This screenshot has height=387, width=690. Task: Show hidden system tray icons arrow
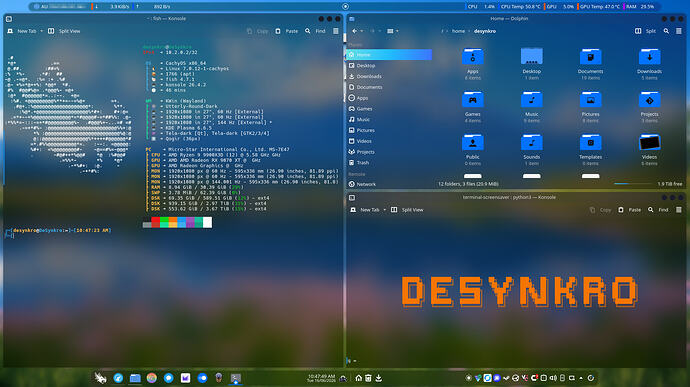pyautogui.click(x=581, y=378)
